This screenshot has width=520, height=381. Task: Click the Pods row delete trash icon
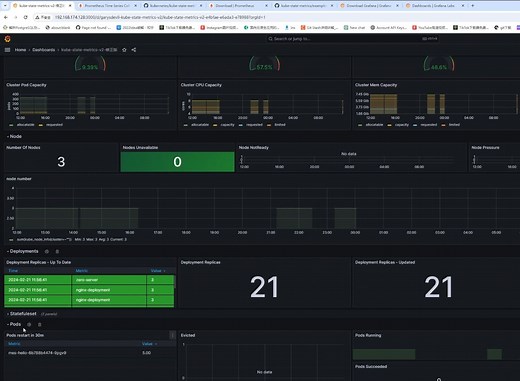[39, 324]
